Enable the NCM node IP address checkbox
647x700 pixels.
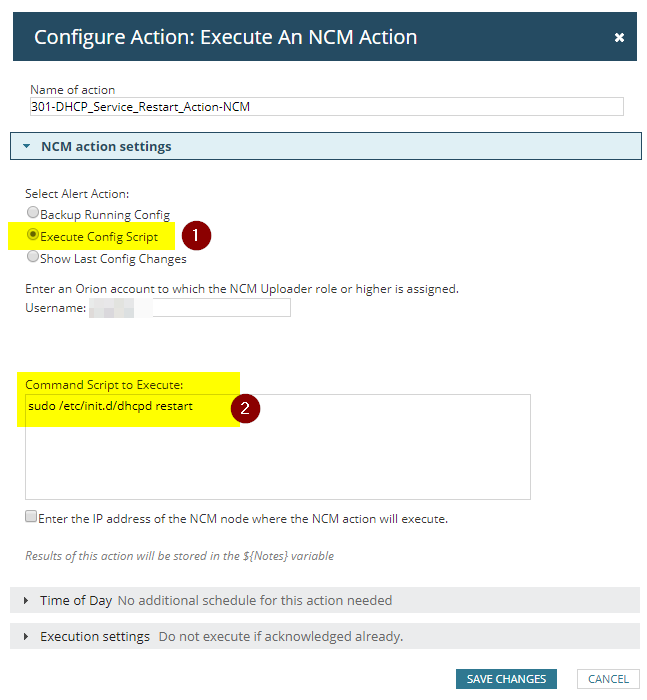tap(31, 517)
